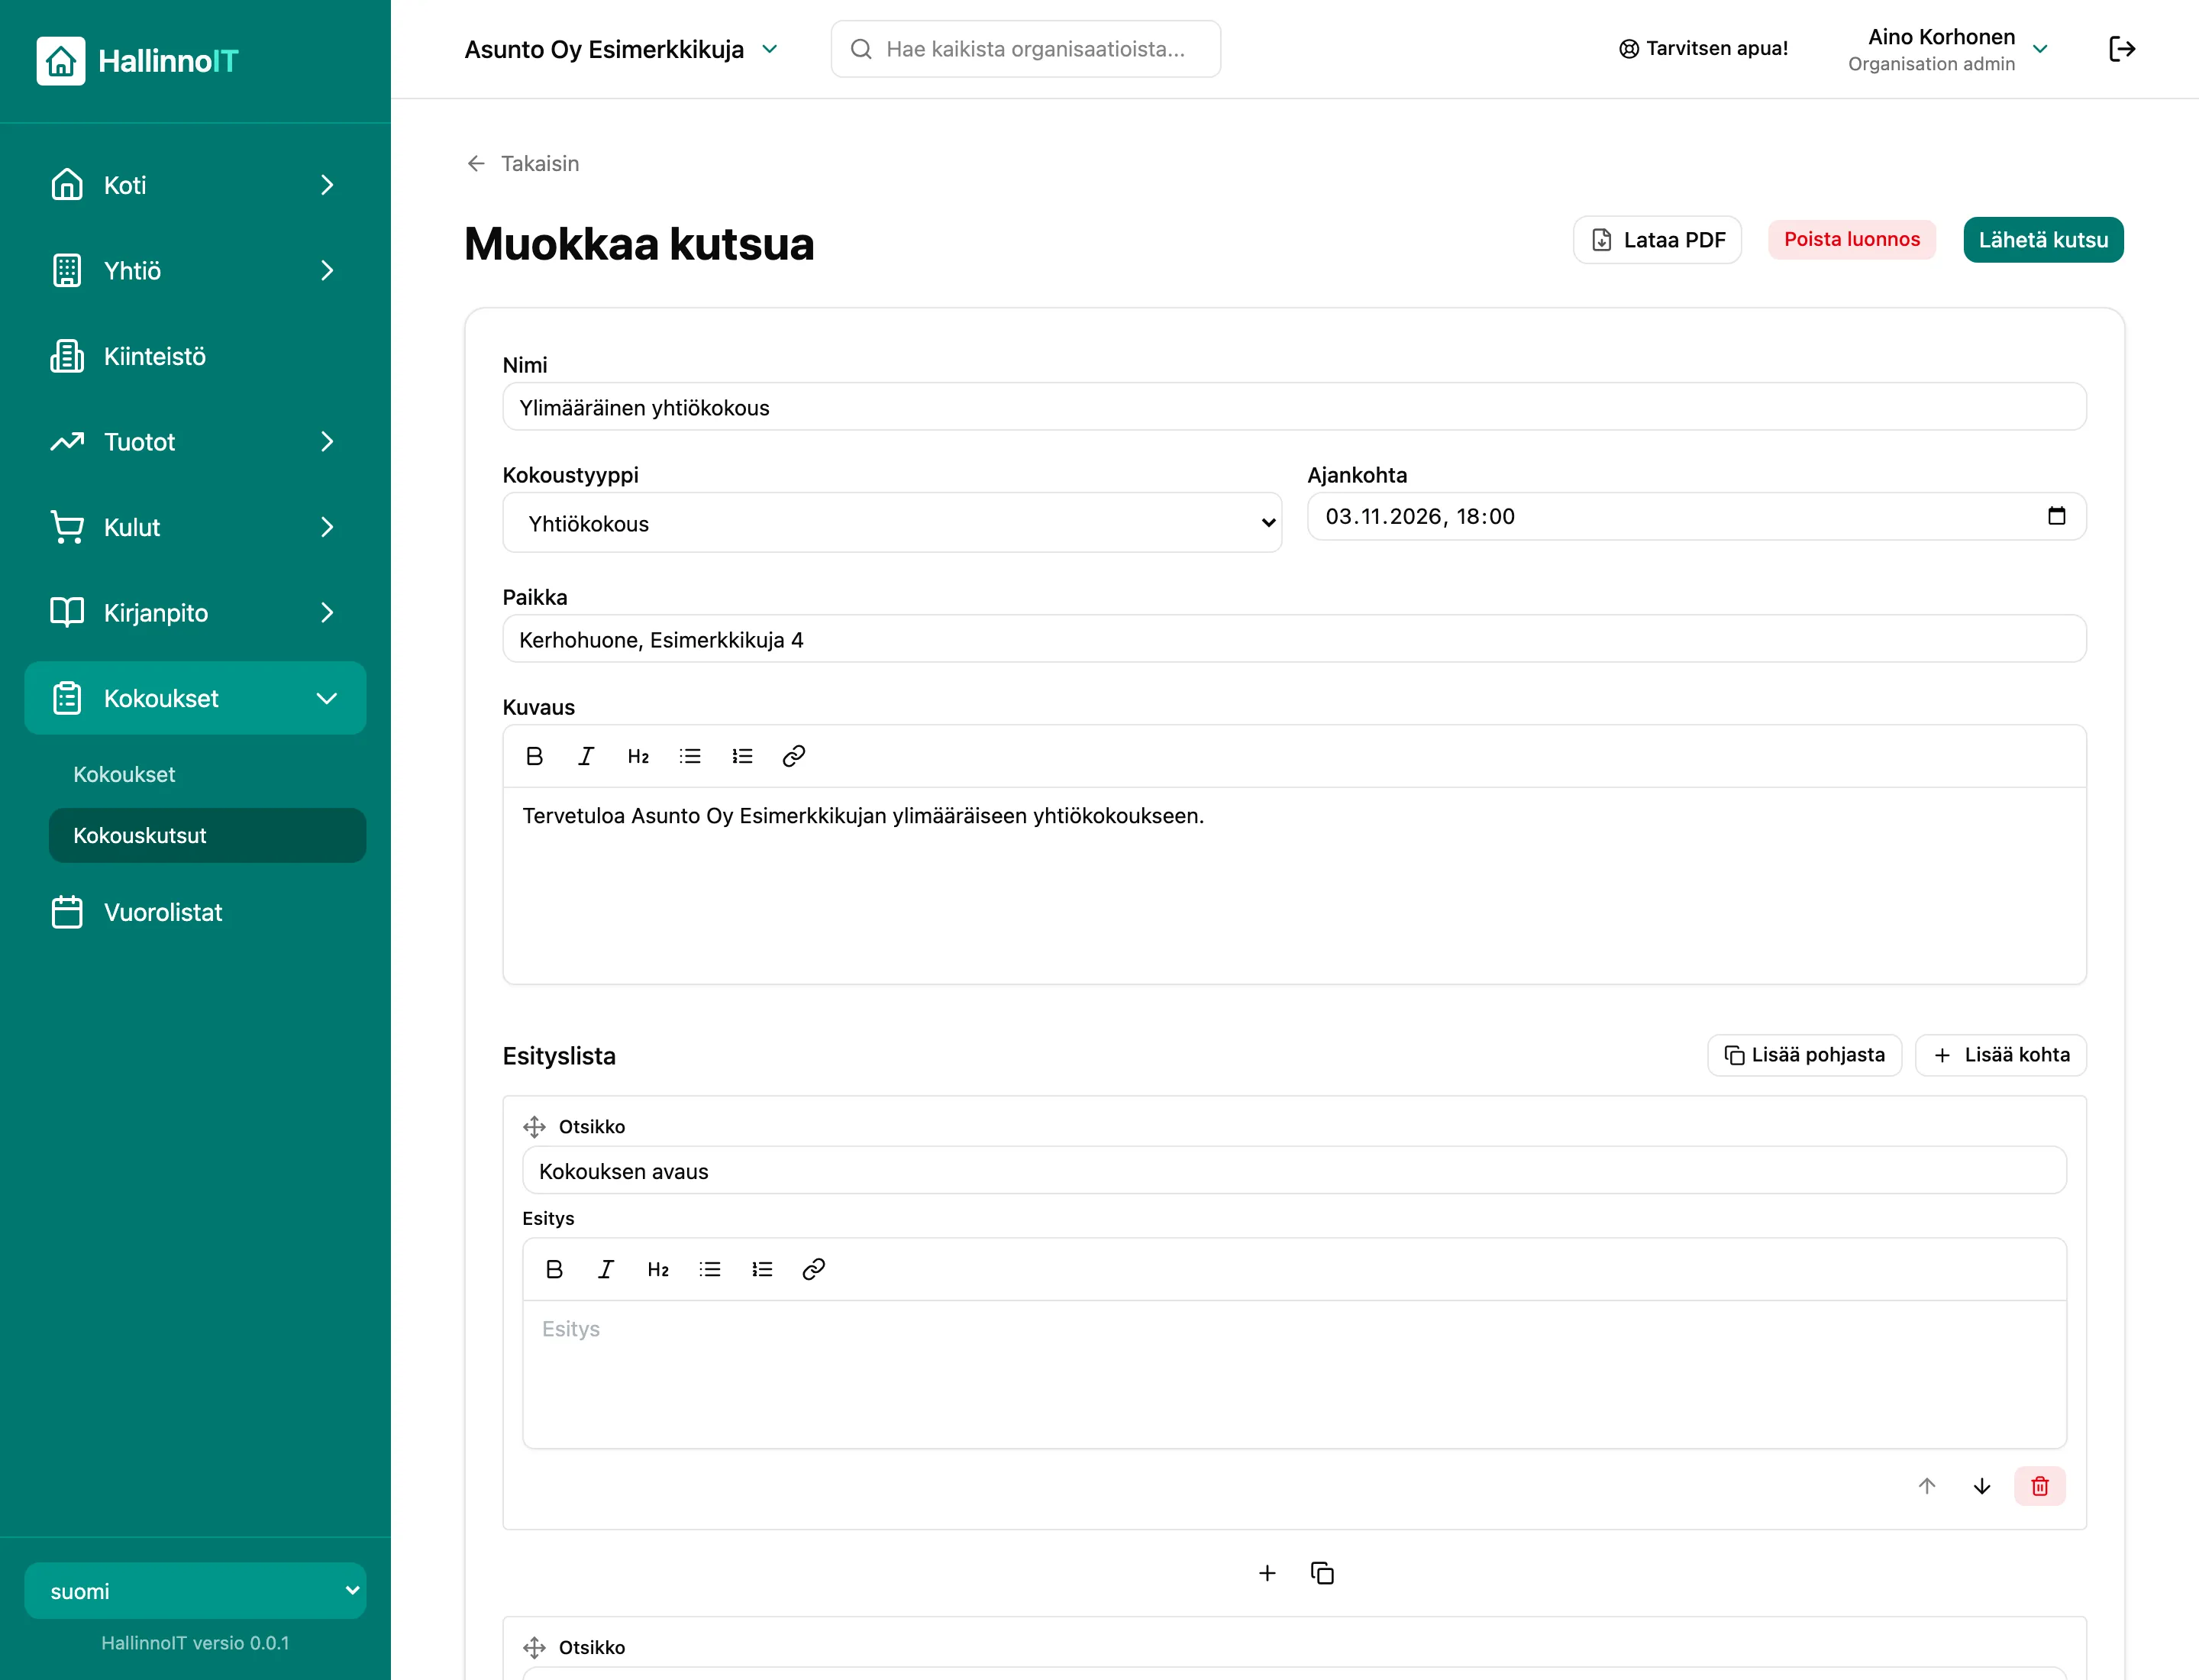Select the Kokouskutsut submenu item
Screen dimensions: 2199x1680
207,835
